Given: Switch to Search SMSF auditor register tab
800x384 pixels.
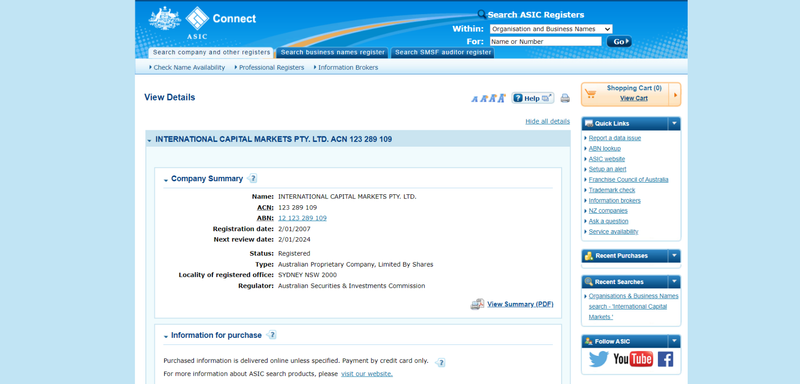Looking at the screenshot, I should pos(443,53).
